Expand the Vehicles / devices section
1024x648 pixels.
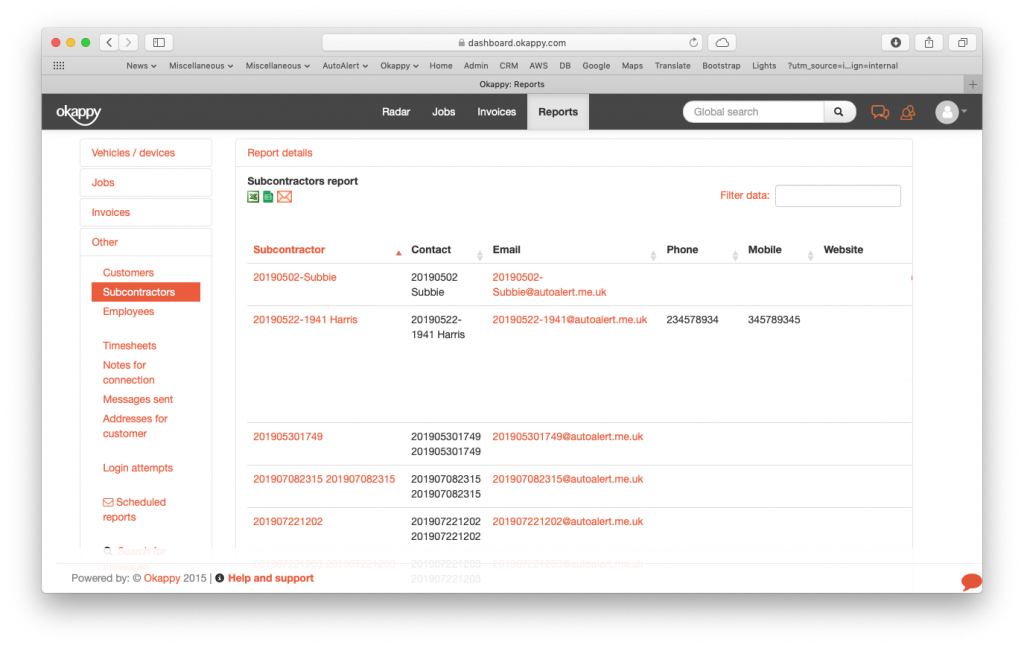[146, 153]
